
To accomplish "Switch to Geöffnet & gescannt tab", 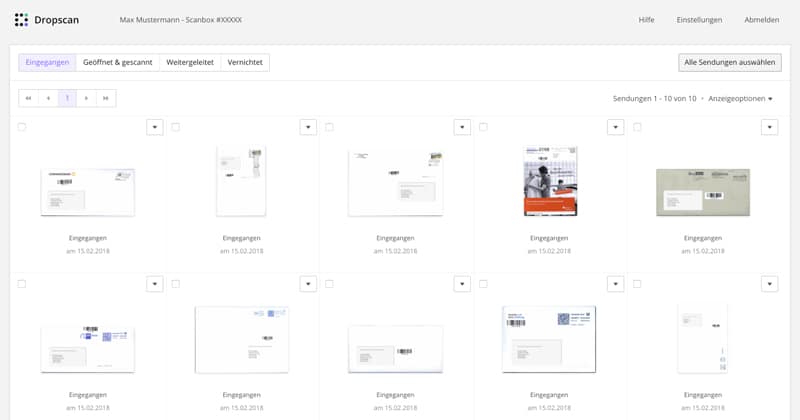I will (117, 62).
